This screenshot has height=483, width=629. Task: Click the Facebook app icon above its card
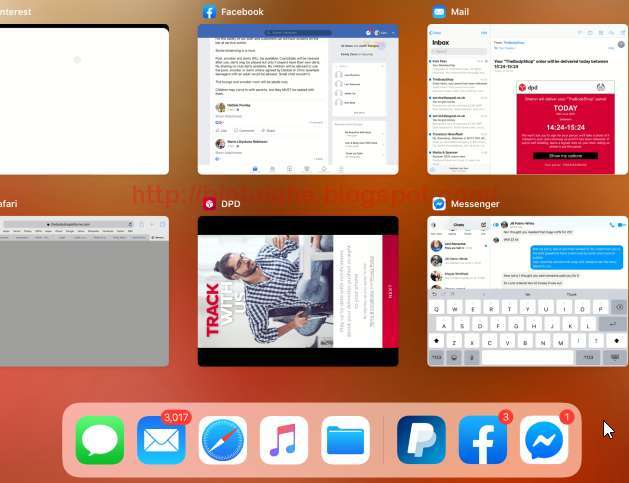(209, 12)
